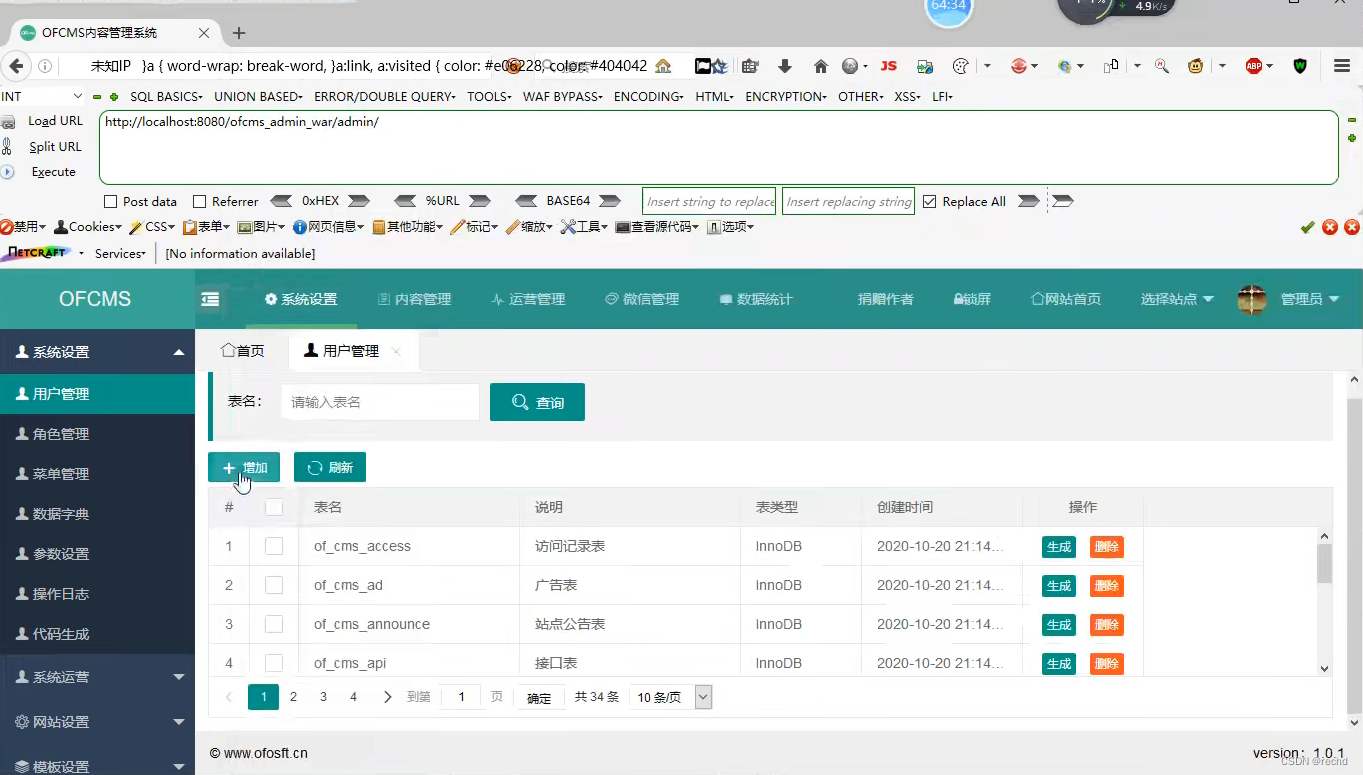Check the box for of_cms_access row
This screenshot has width=1363, height=775.
[x=274, y=546]
